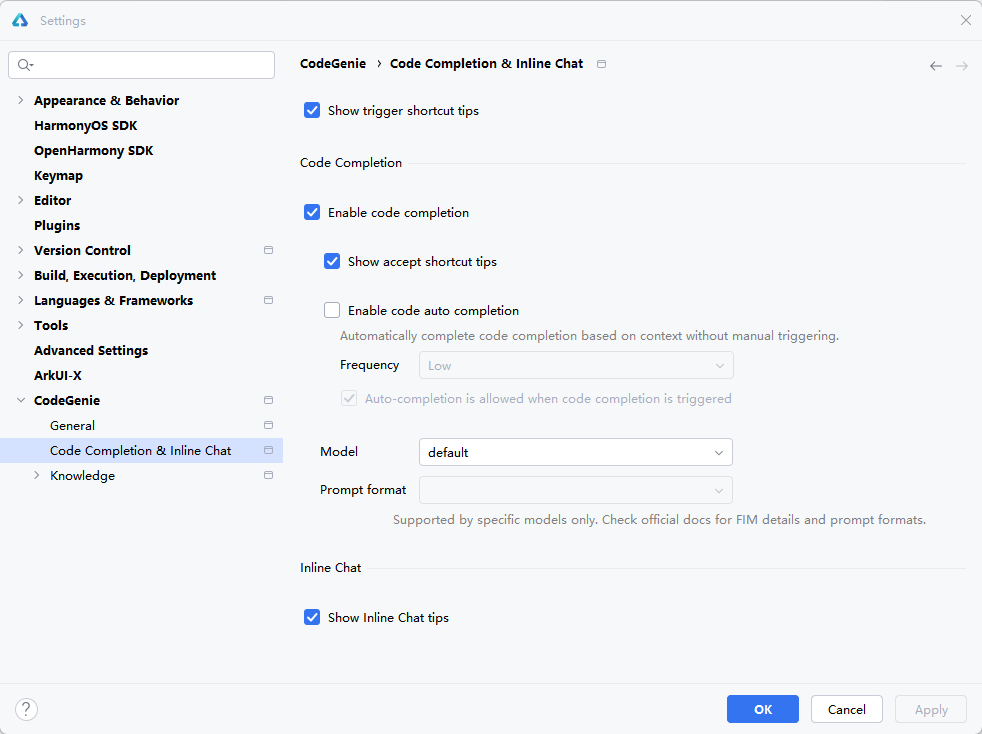The height and width of the screenshot is (734, 982).
Task: Open the Keymap settings page
Action: (58, 176)
